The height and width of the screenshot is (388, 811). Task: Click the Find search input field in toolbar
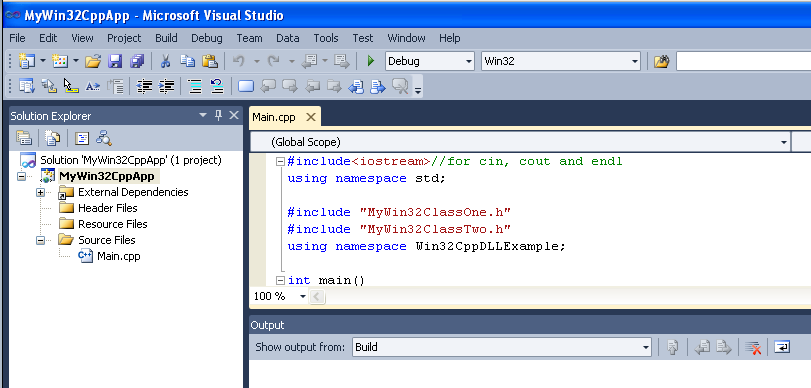(743, 61)
